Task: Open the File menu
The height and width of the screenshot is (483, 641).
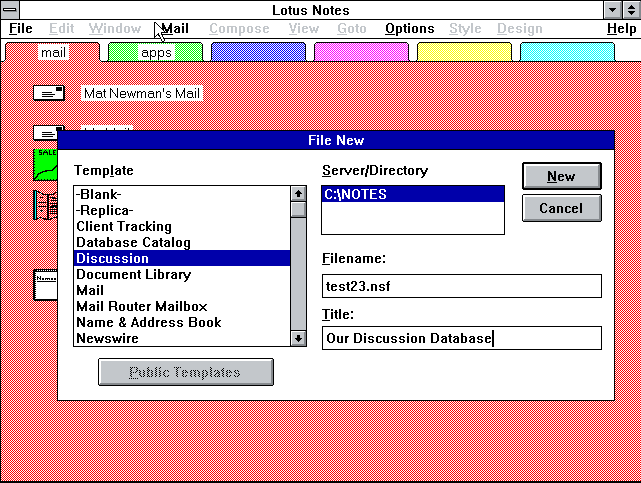Action: (20, 29)
